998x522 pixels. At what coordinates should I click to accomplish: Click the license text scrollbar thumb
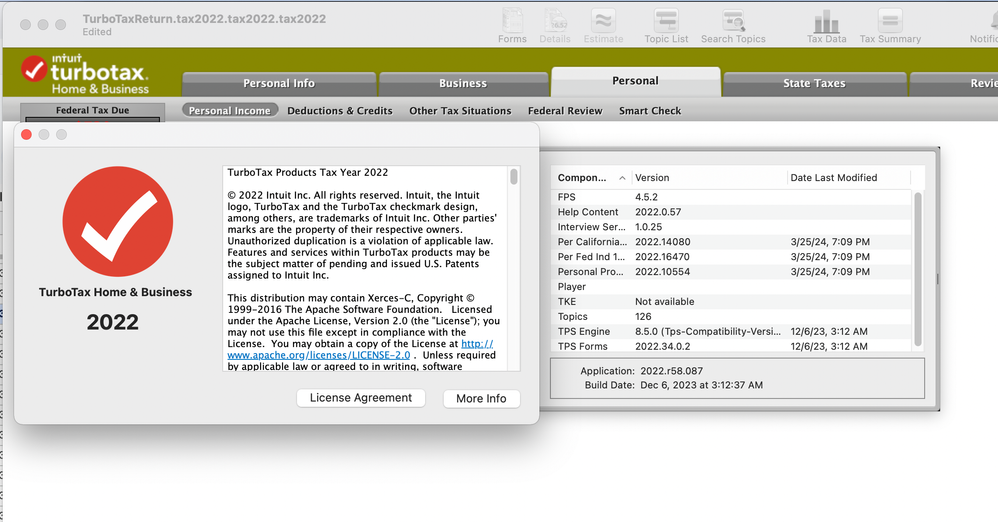click(x=514, y=176)
